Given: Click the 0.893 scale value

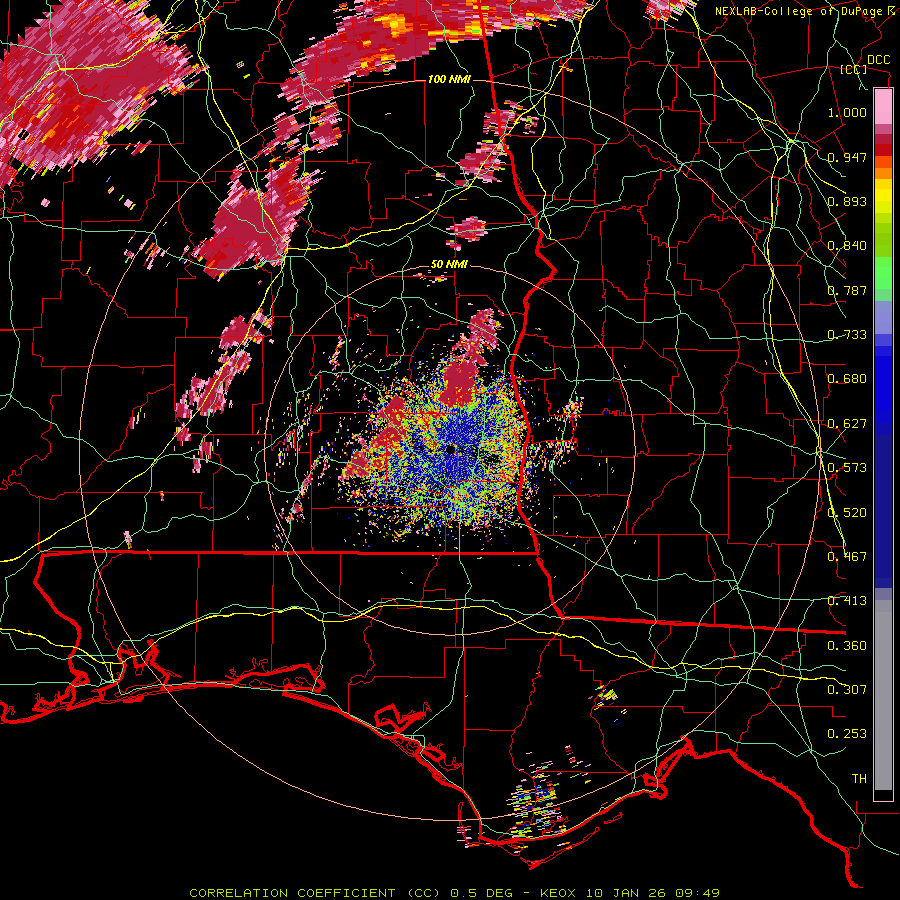Looking at the screenshot, I should (x=847, y=201).
